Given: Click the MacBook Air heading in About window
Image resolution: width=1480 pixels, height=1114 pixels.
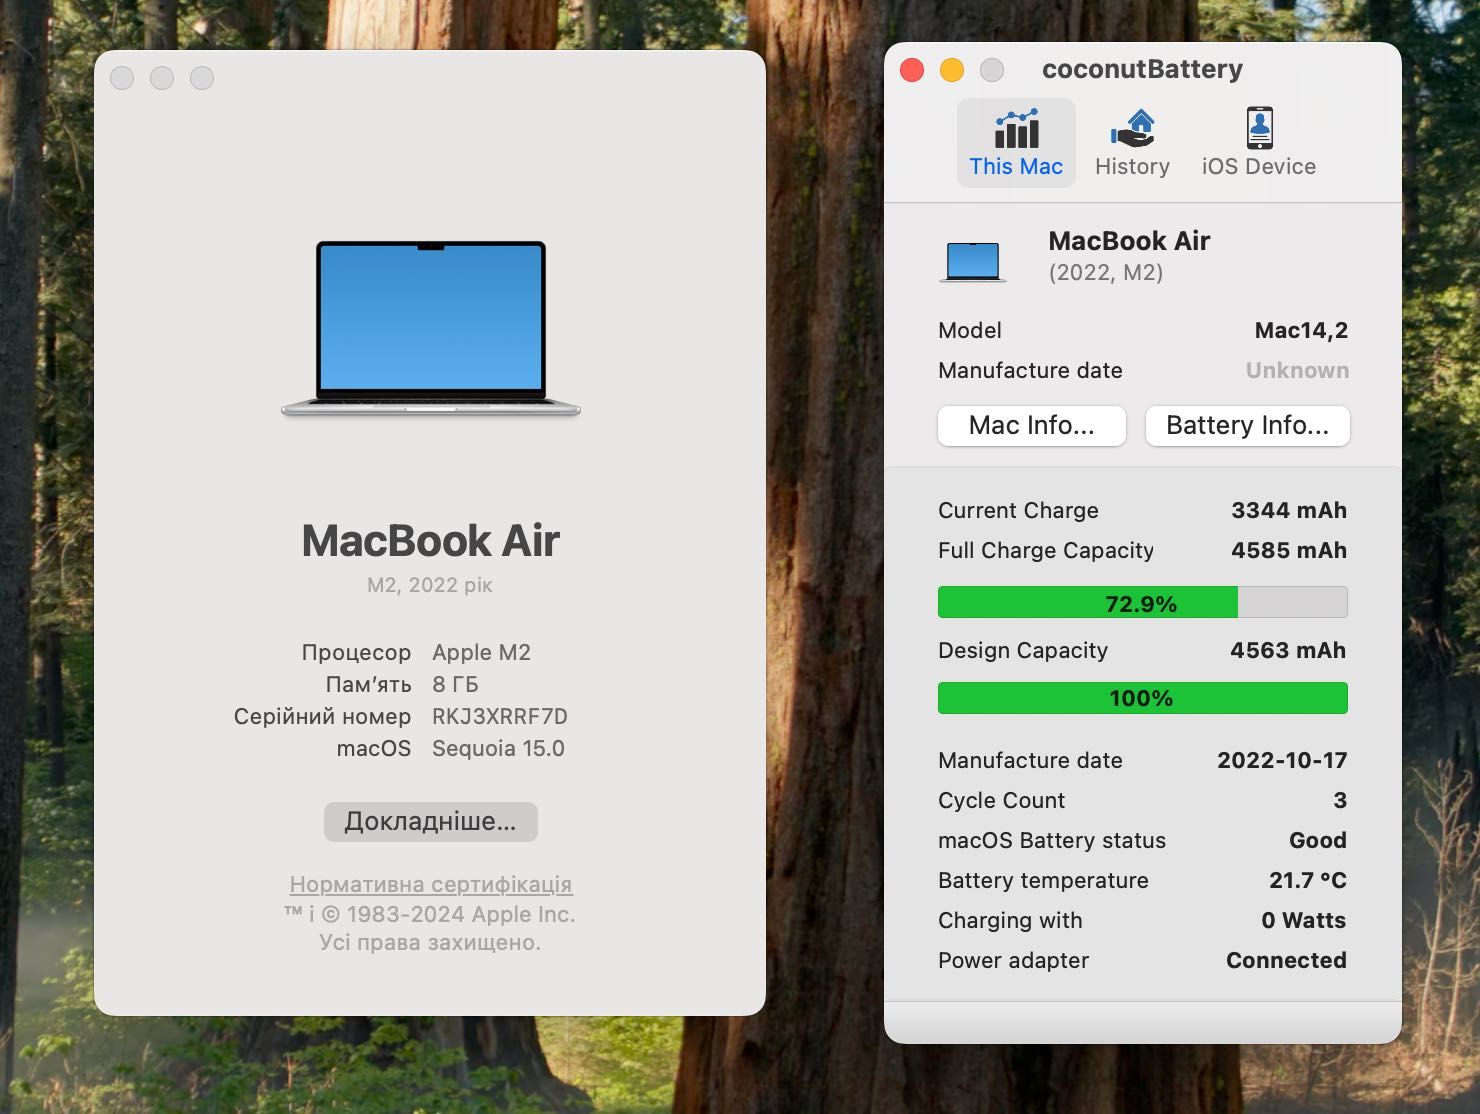Looking at the screenshot, I should coord(431,540).
